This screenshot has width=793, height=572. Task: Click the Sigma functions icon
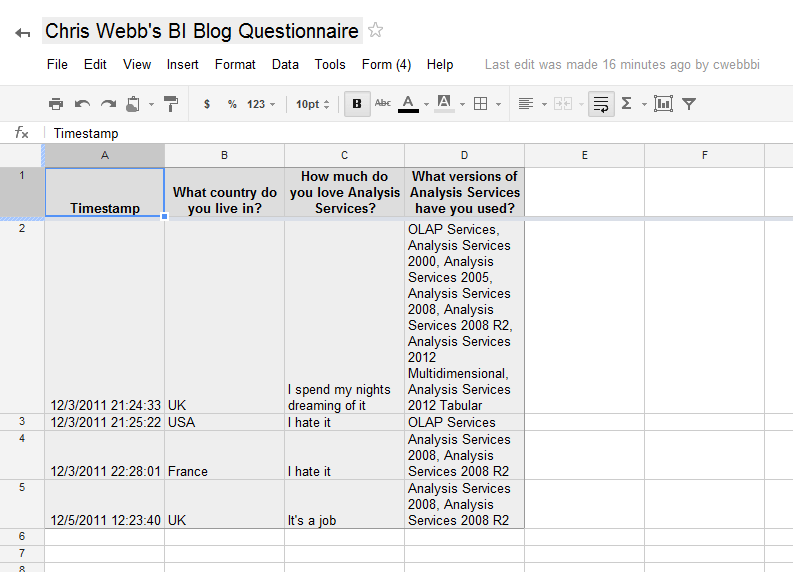[x=627, y=104]
